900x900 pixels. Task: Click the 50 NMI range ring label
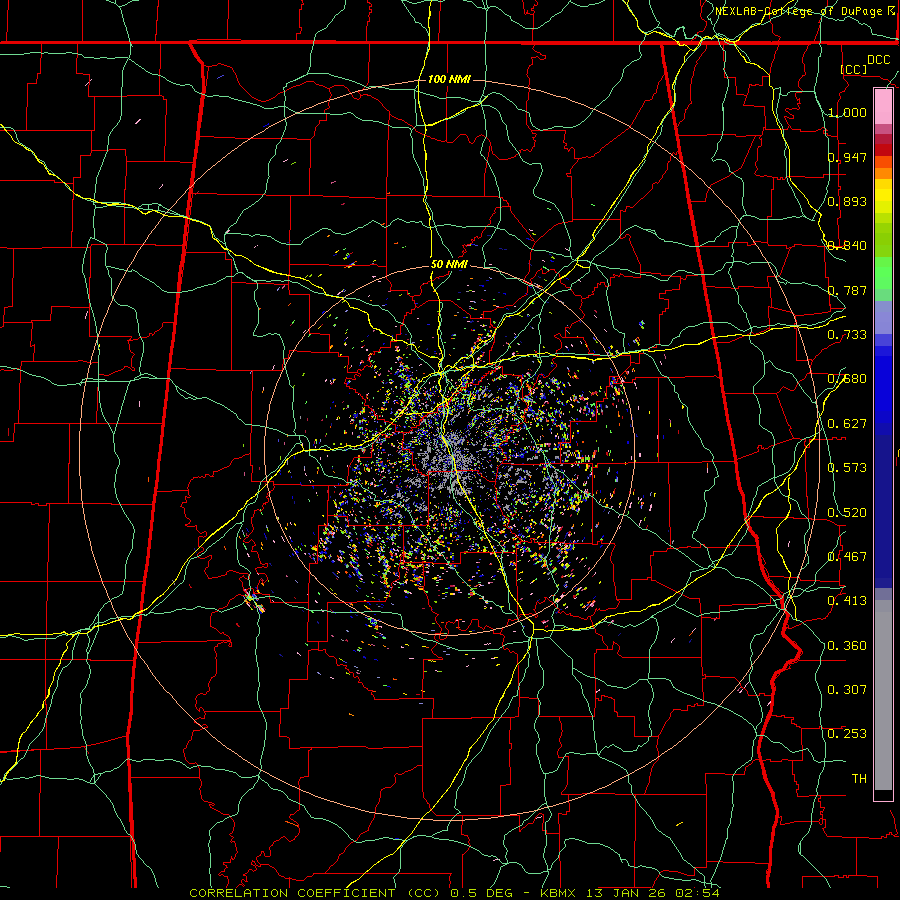449,265
